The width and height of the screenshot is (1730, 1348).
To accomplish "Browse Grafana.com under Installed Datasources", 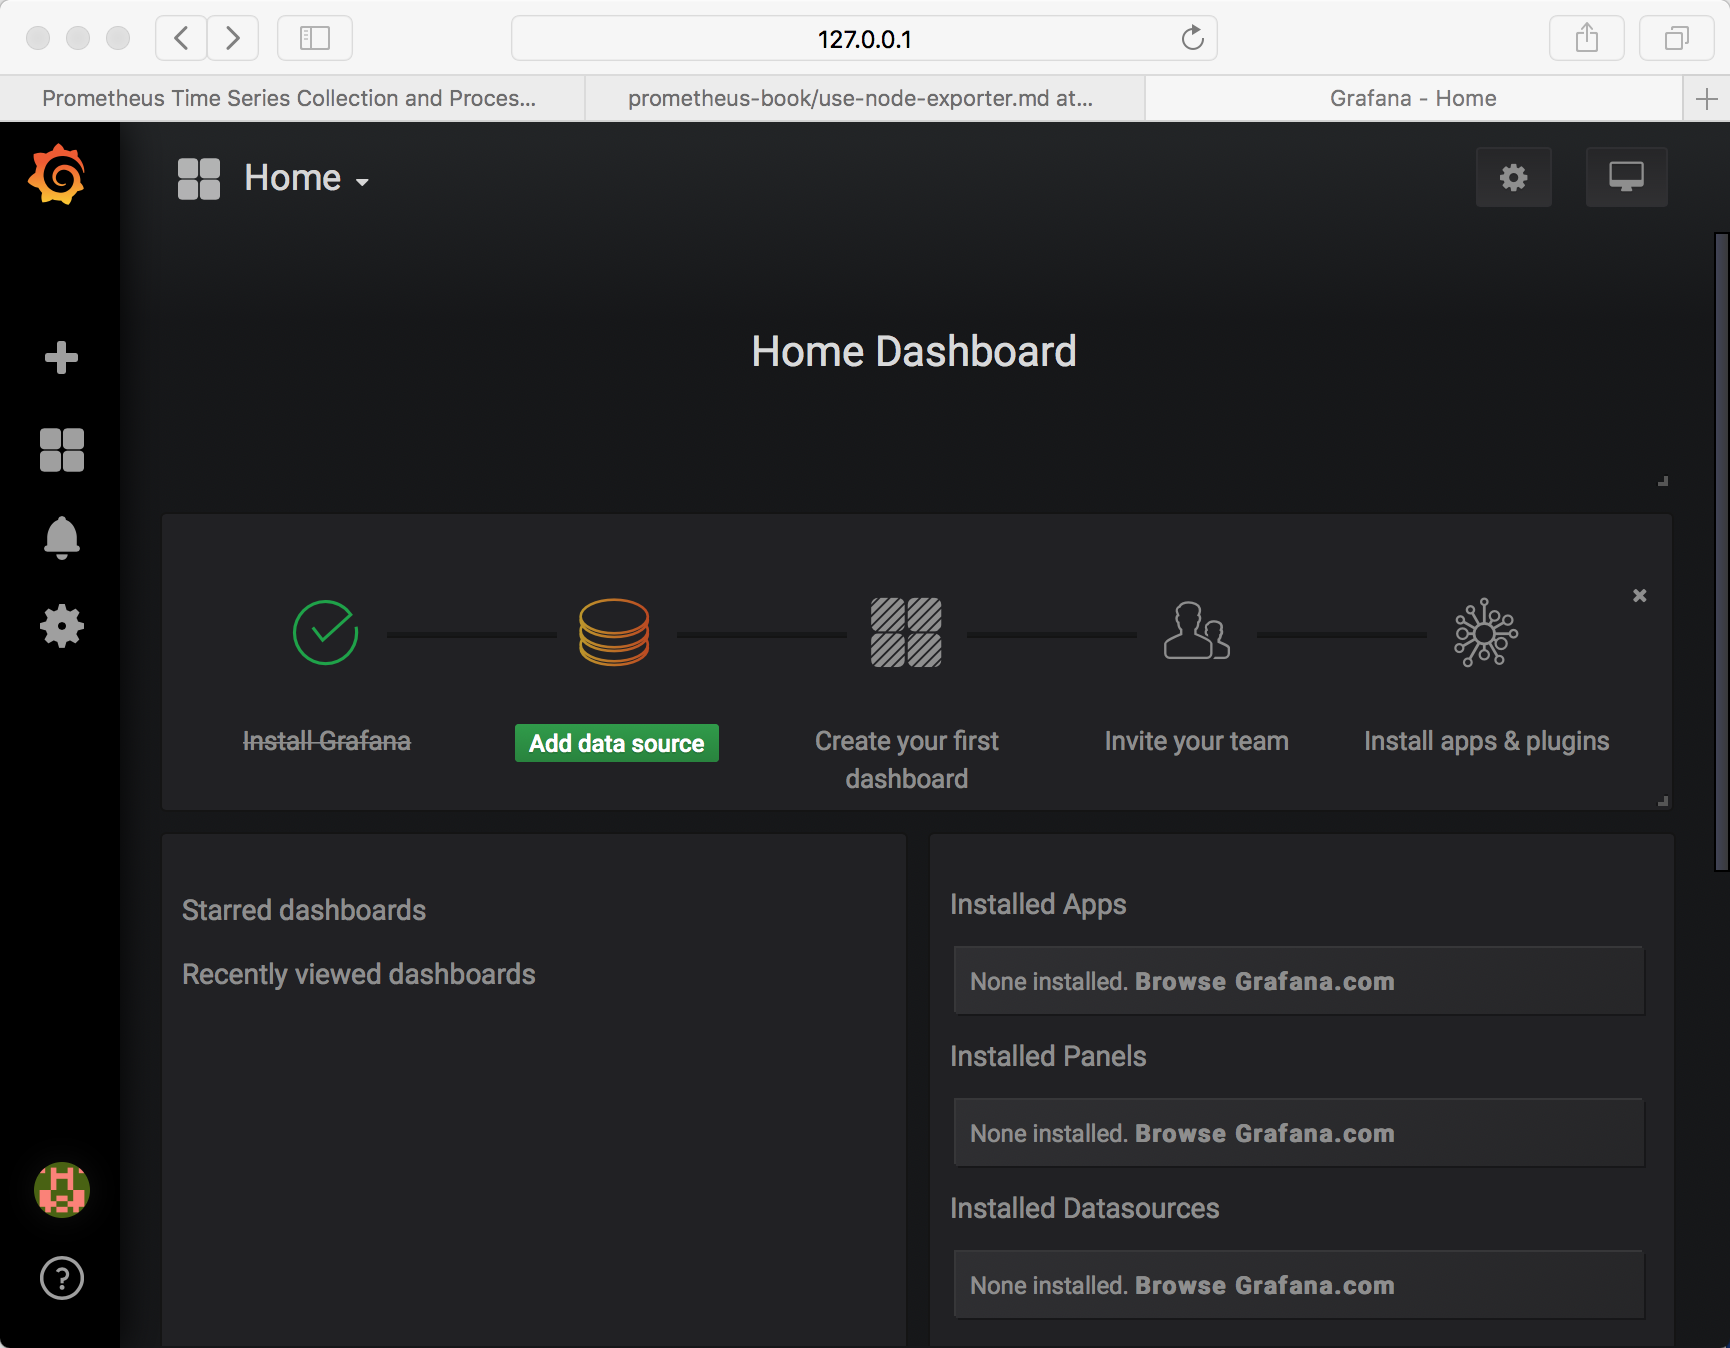I will click(x=1264, y=1285).
